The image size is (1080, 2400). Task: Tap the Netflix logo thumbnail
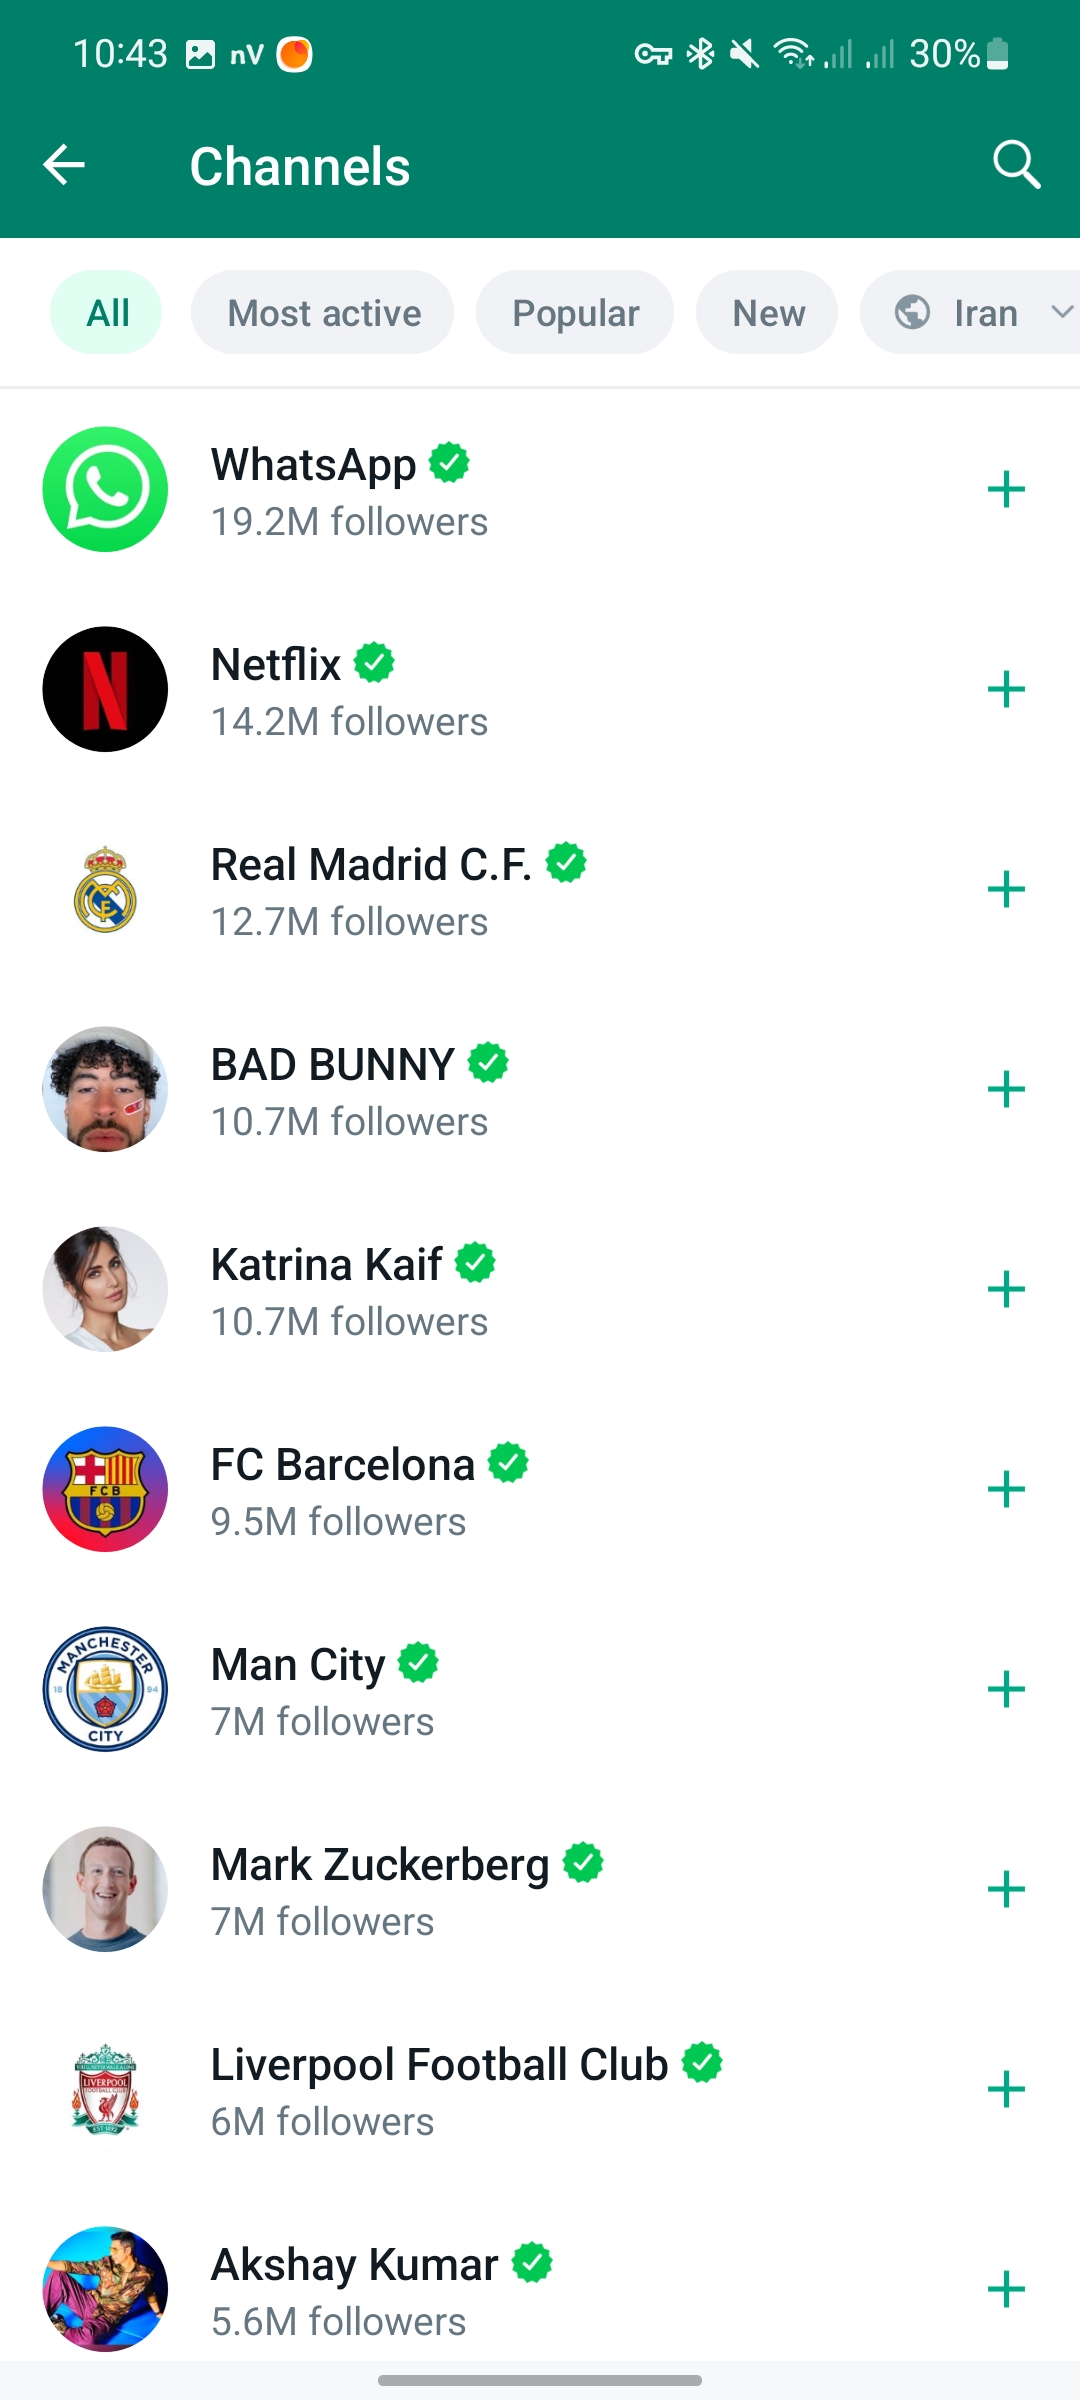105,689
